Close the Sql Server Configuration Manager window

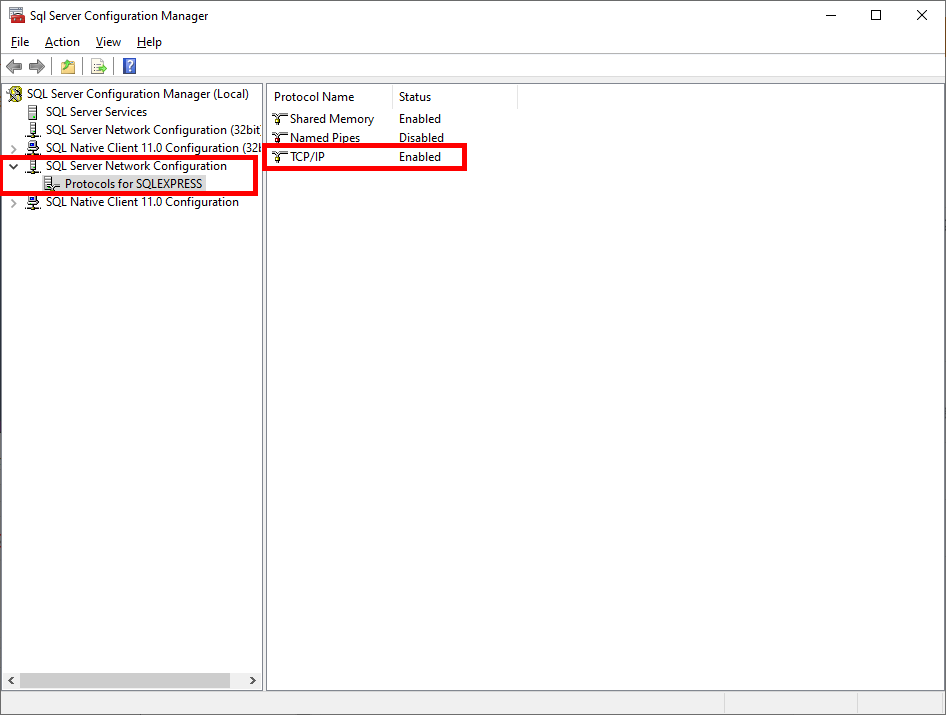pyautogui.click(x=922, y=16)
